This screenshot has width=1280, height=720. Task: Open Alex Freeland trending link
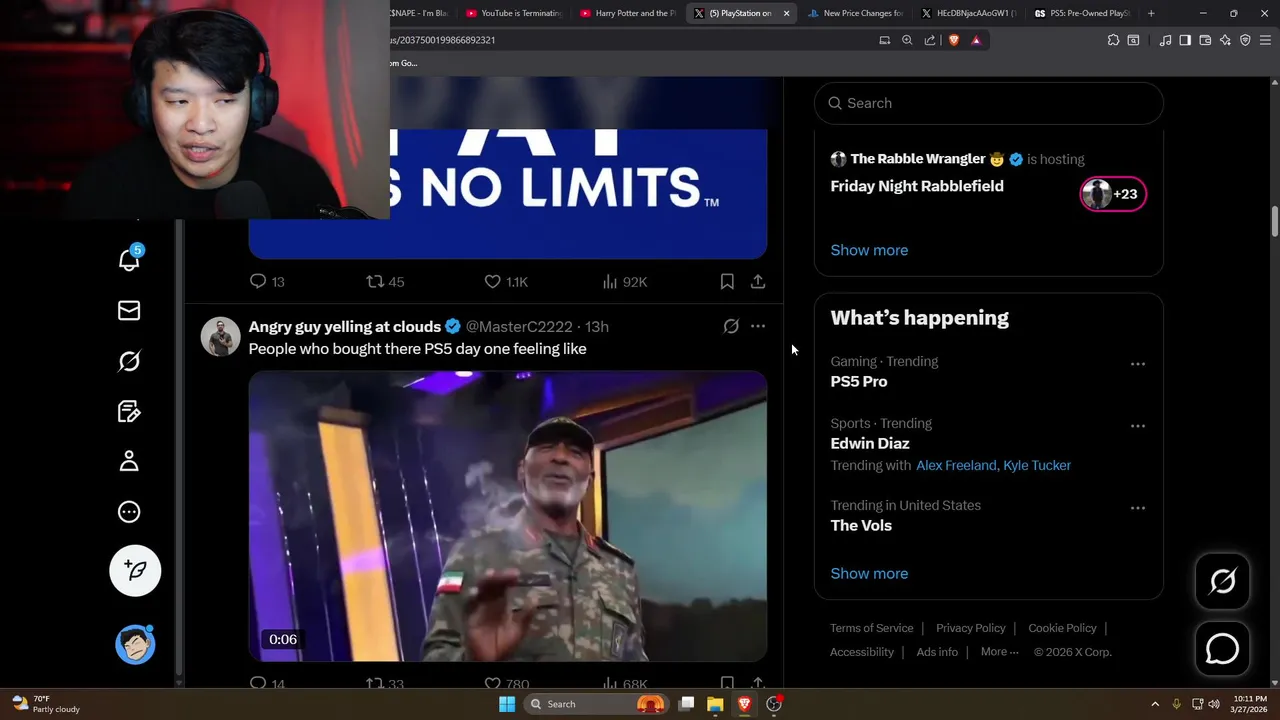tap(956, 465)
